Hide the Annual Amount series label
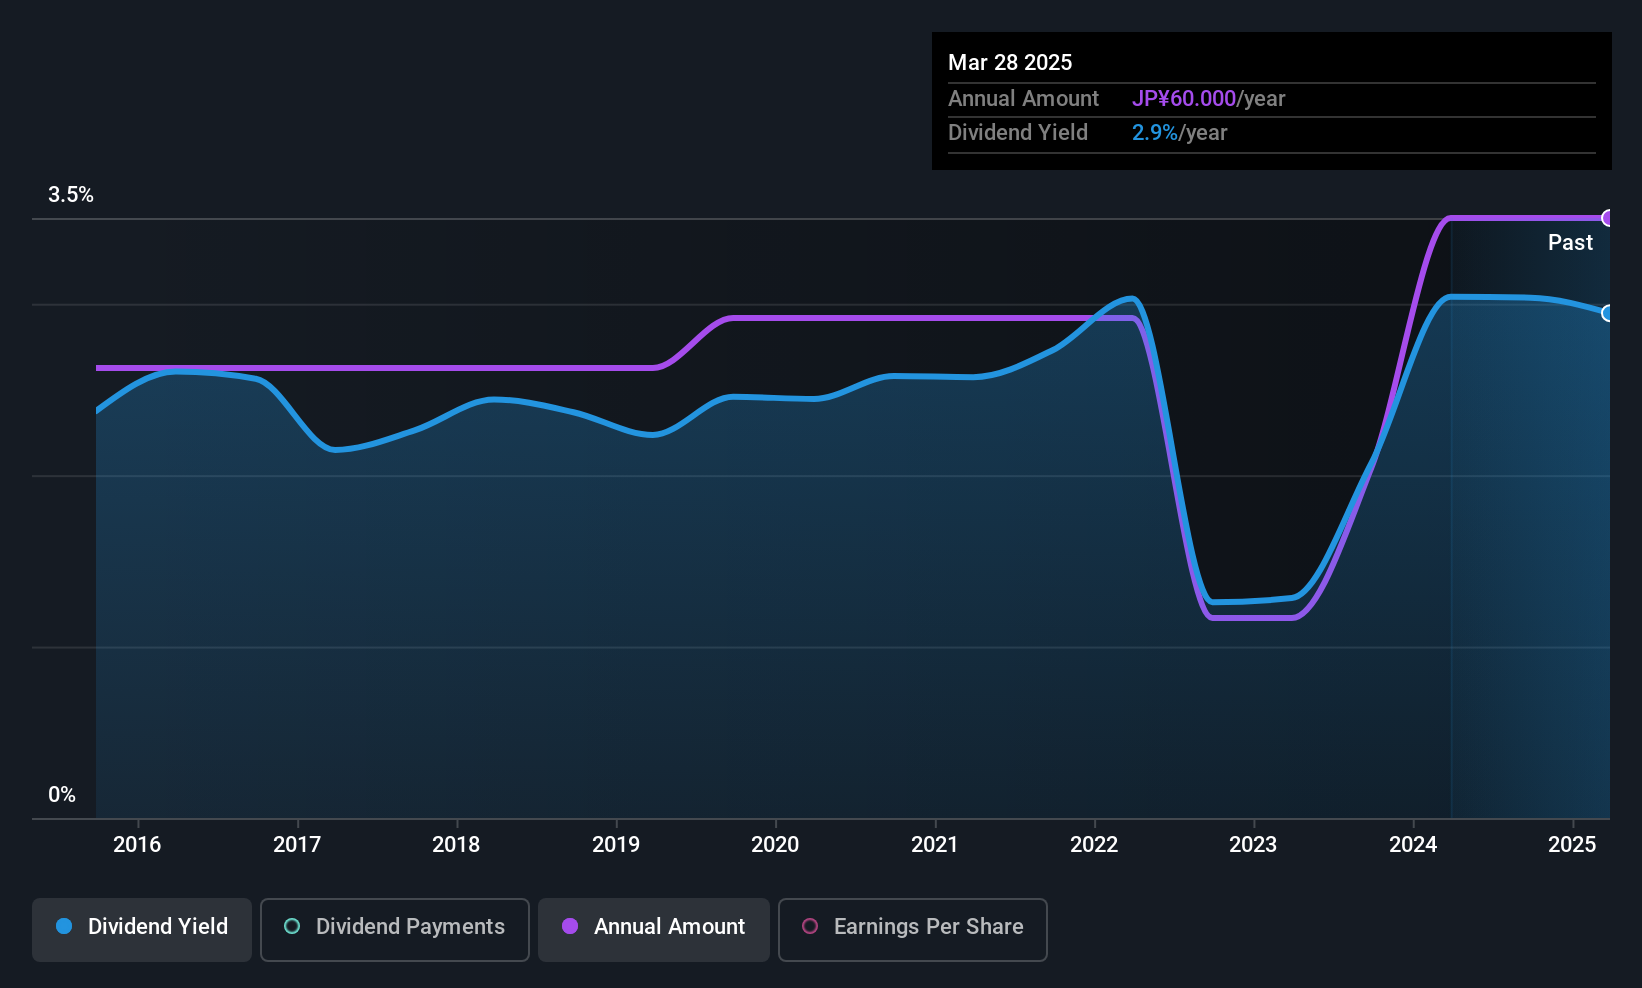This screenshot has height=988, width=1642. [669, 927]
